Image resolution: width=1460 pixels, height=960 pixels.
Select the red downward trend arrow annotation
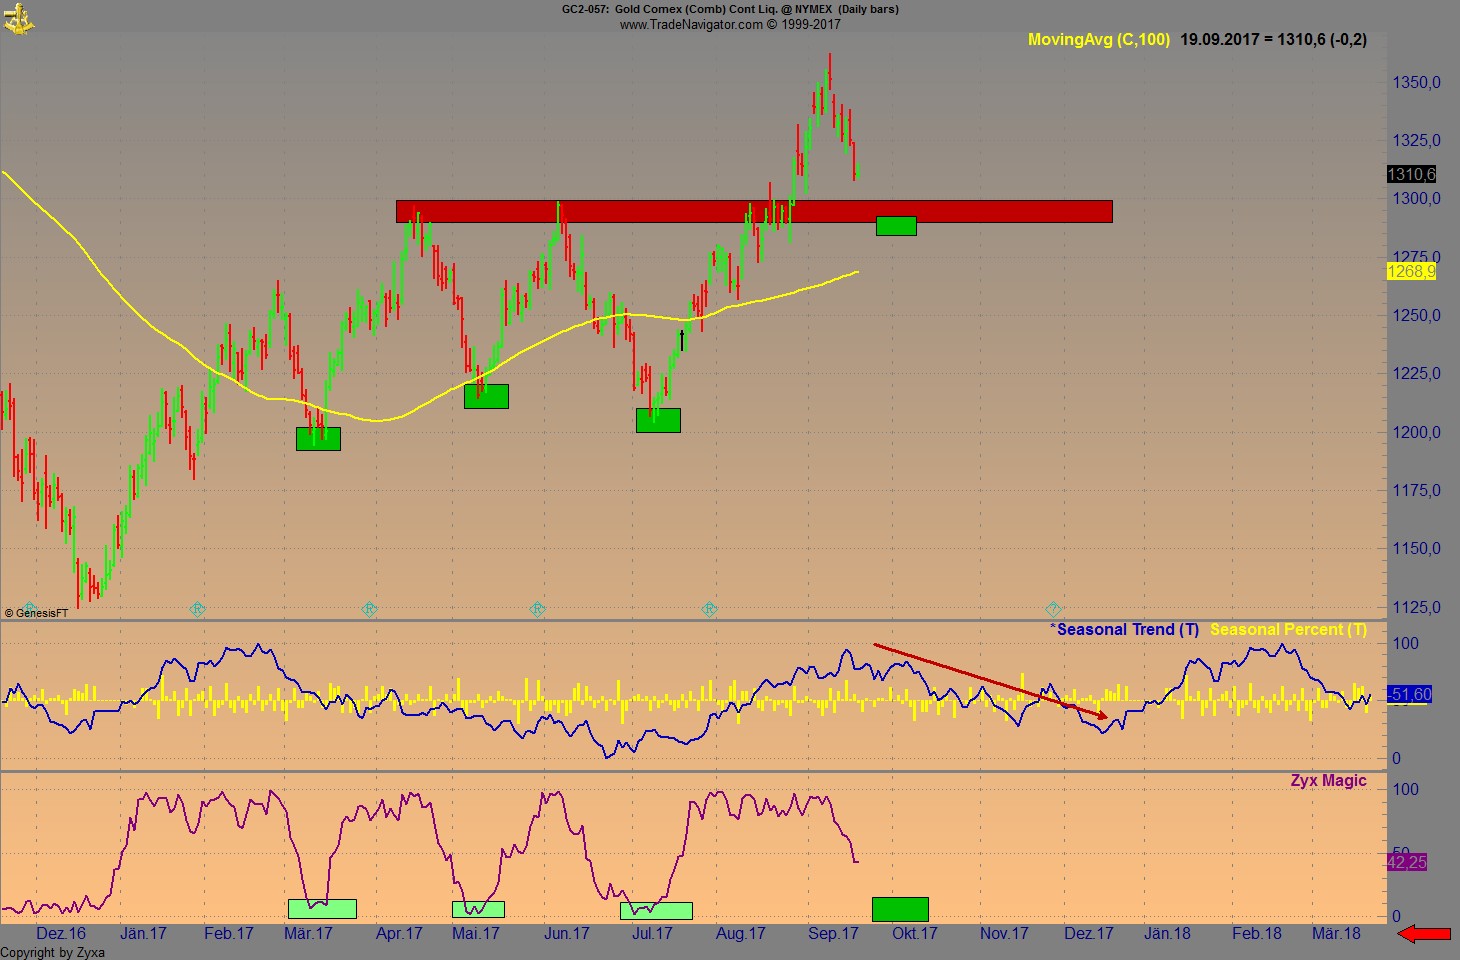tap(990, 680)
